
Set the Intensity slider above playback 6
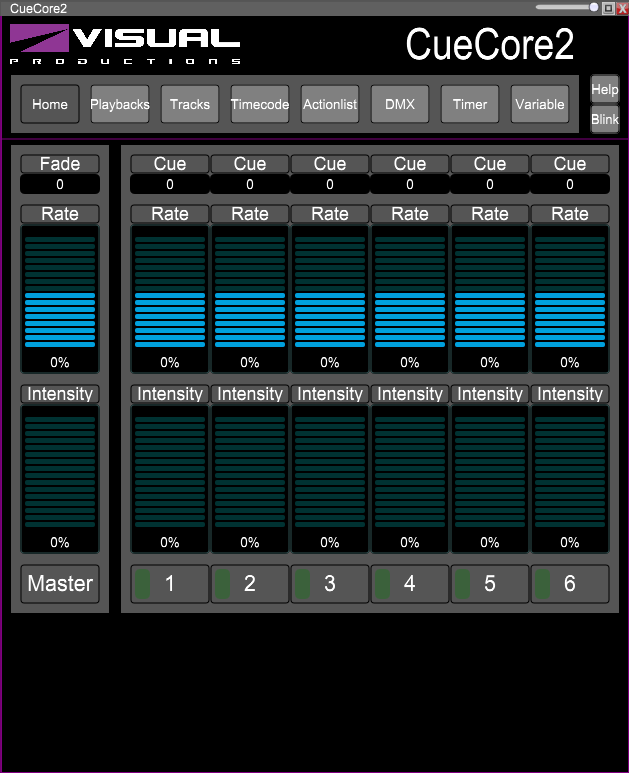pyautogui.click(x=570, y=479)
